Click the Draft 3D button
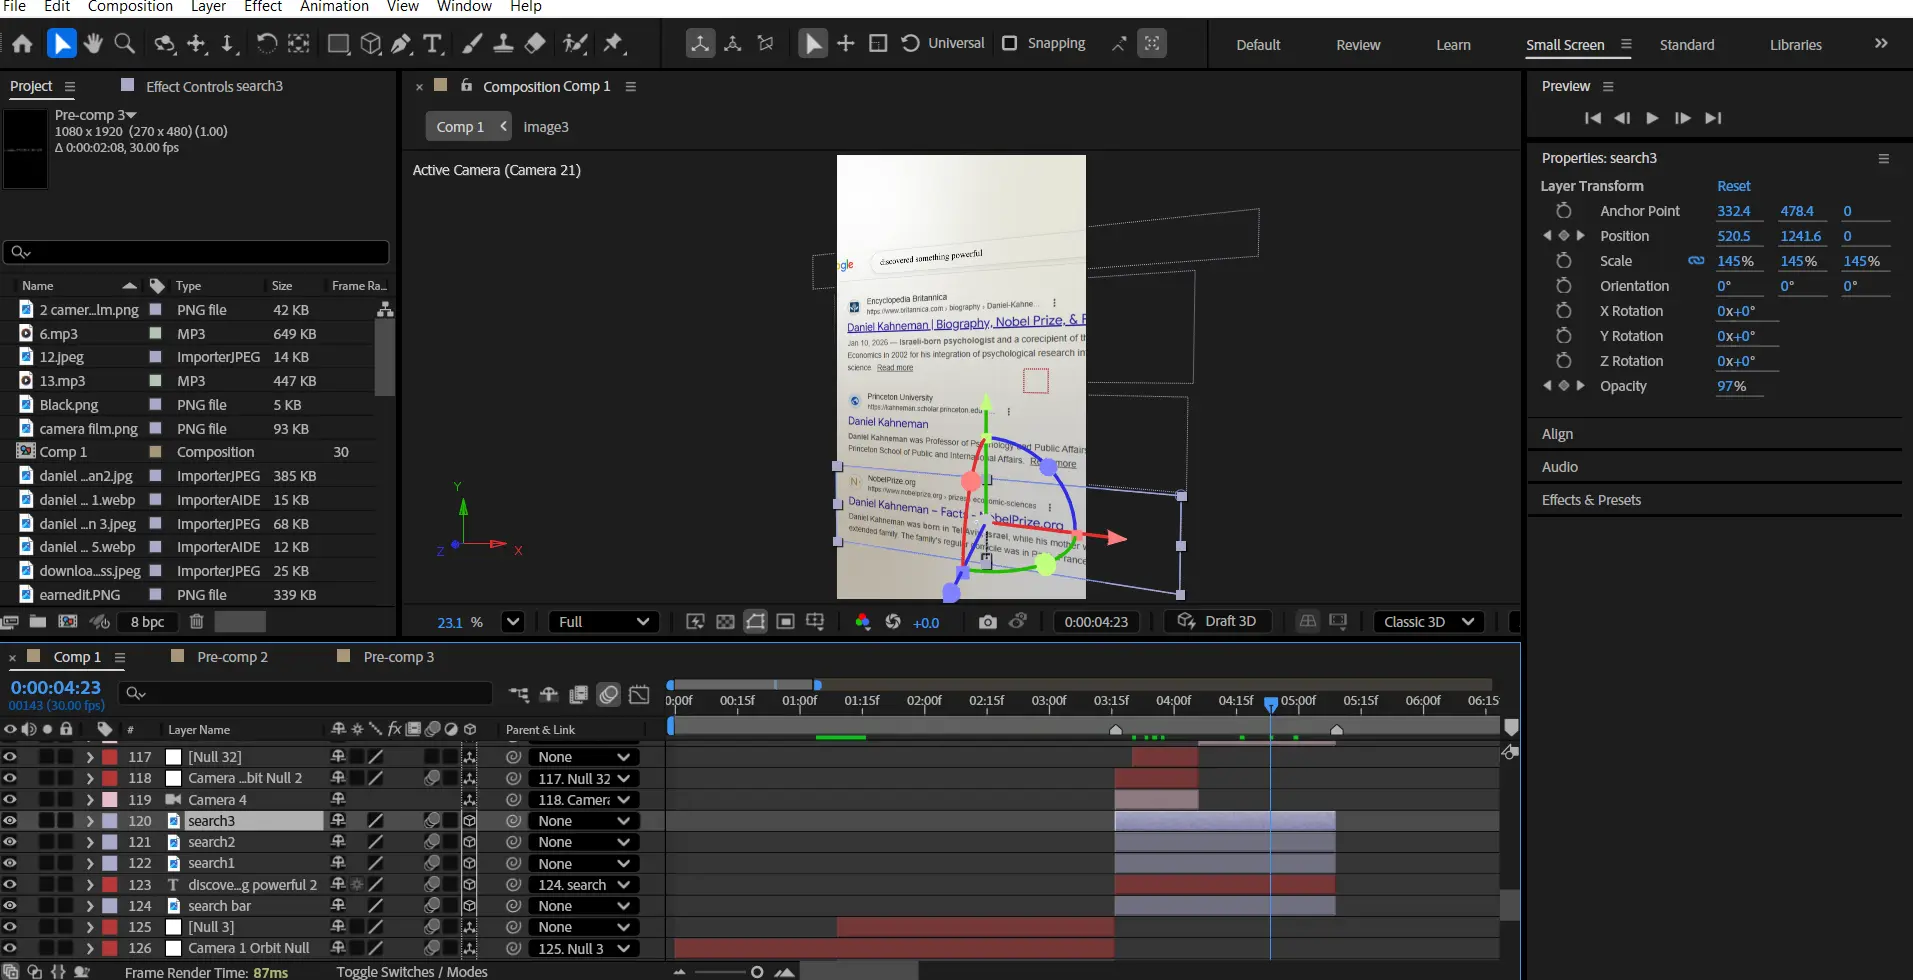The width and height of the screenshot is (1913, 980). [x=1217, y=621]
